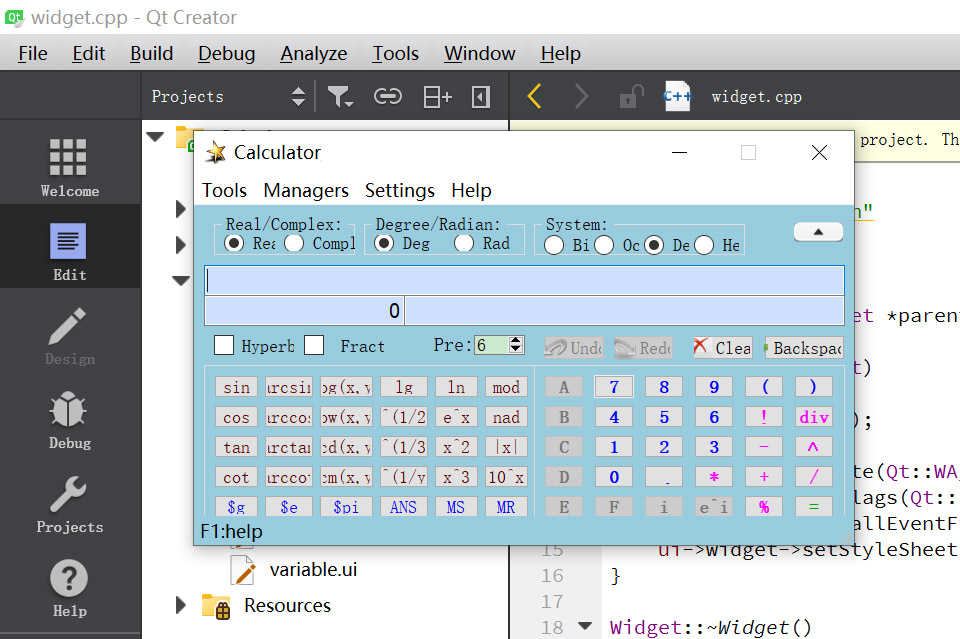This screenshot has width=960, height=639.
Task: Click the filter tree funnel icon
Action: pos(339,97)
